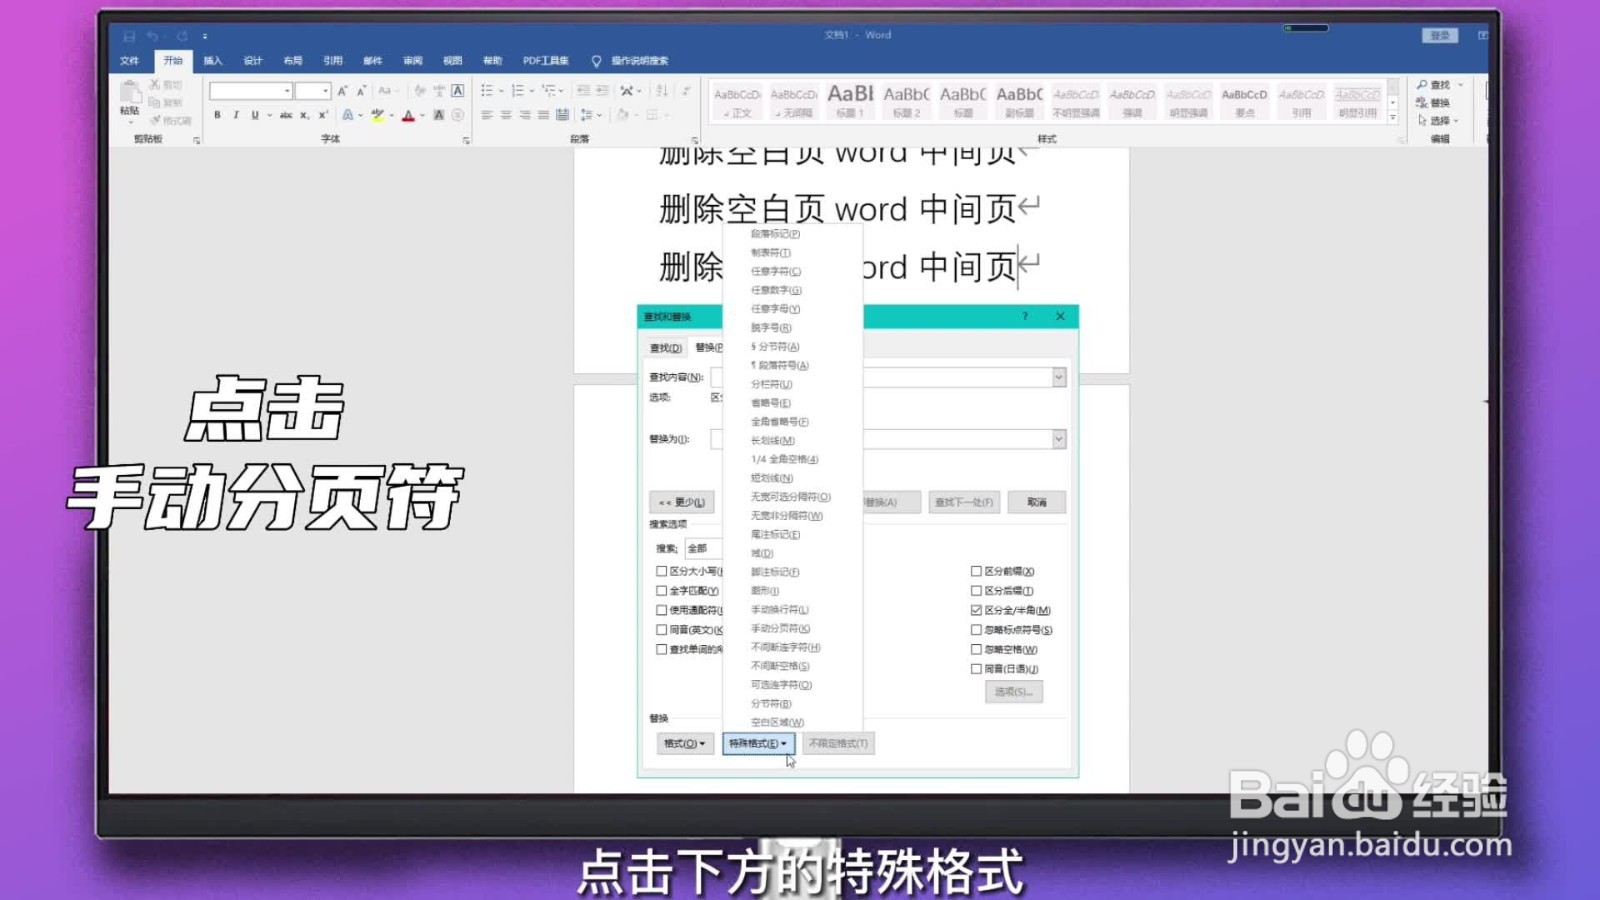
Task: Center align the text
Action: coord(506,116)
